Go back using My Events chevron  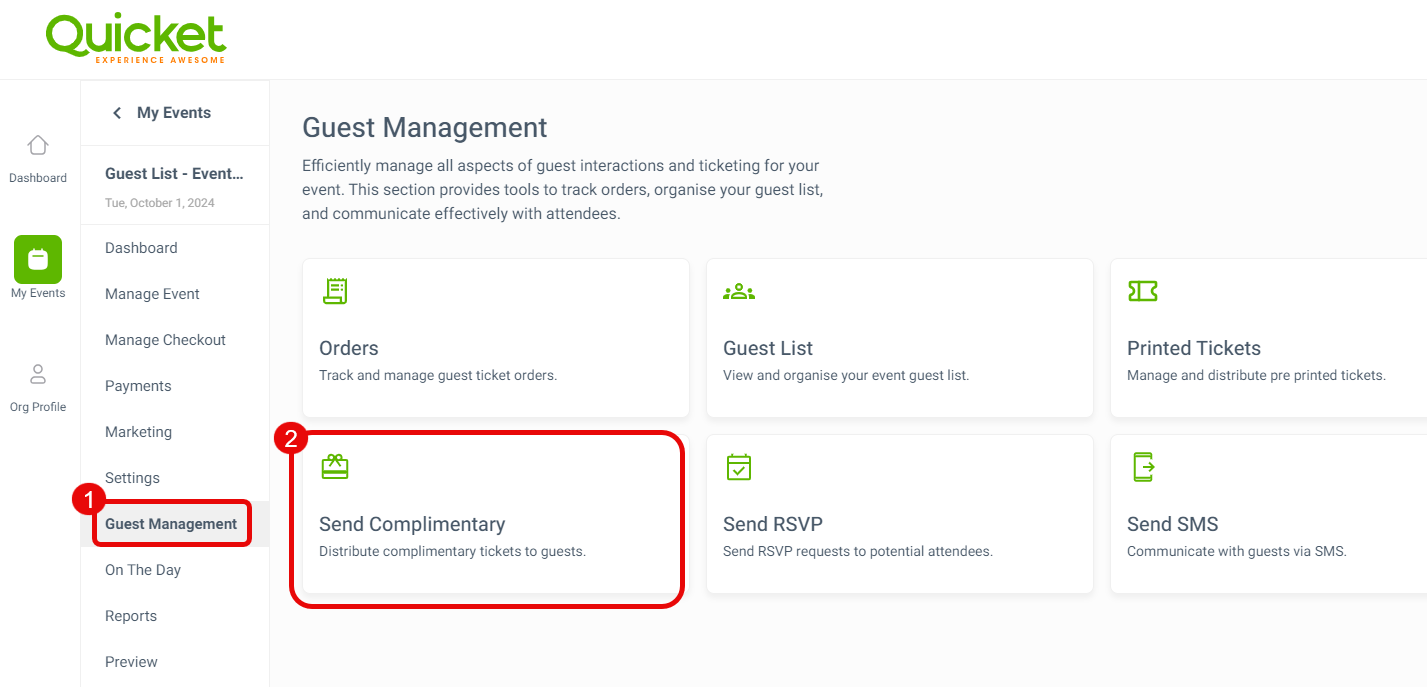[x=117, y=113]
